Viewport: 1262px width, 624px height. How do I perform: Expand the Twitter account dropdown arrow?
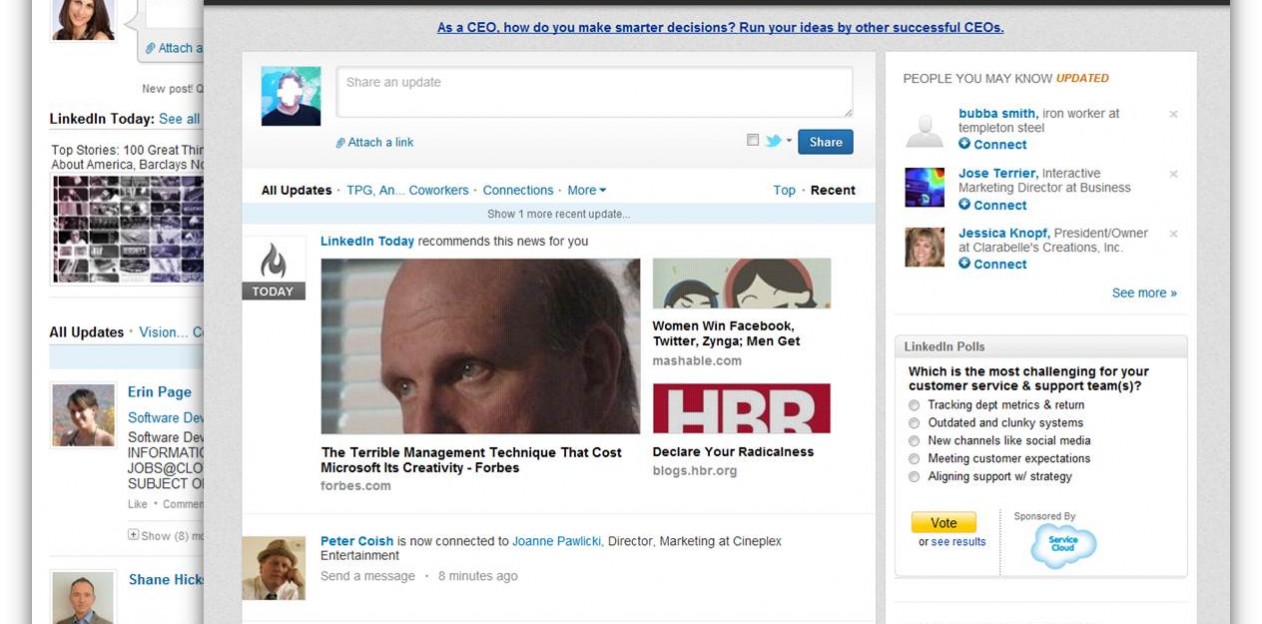pos(789,141)
